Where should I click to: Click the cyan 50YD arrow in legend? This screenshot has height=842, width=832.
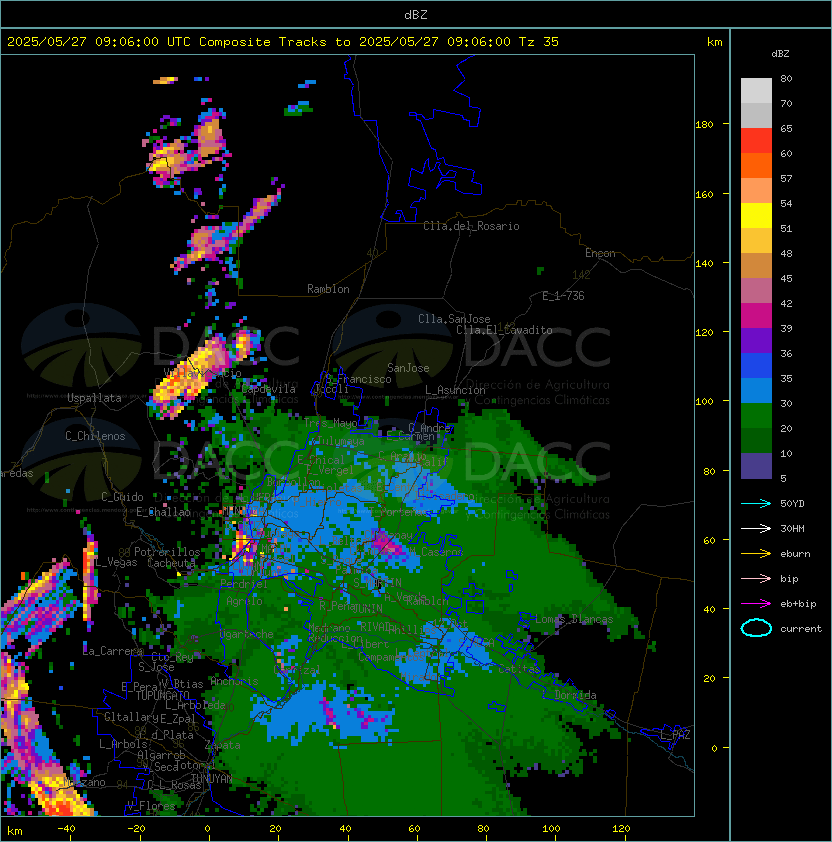(x=756, y=504)
